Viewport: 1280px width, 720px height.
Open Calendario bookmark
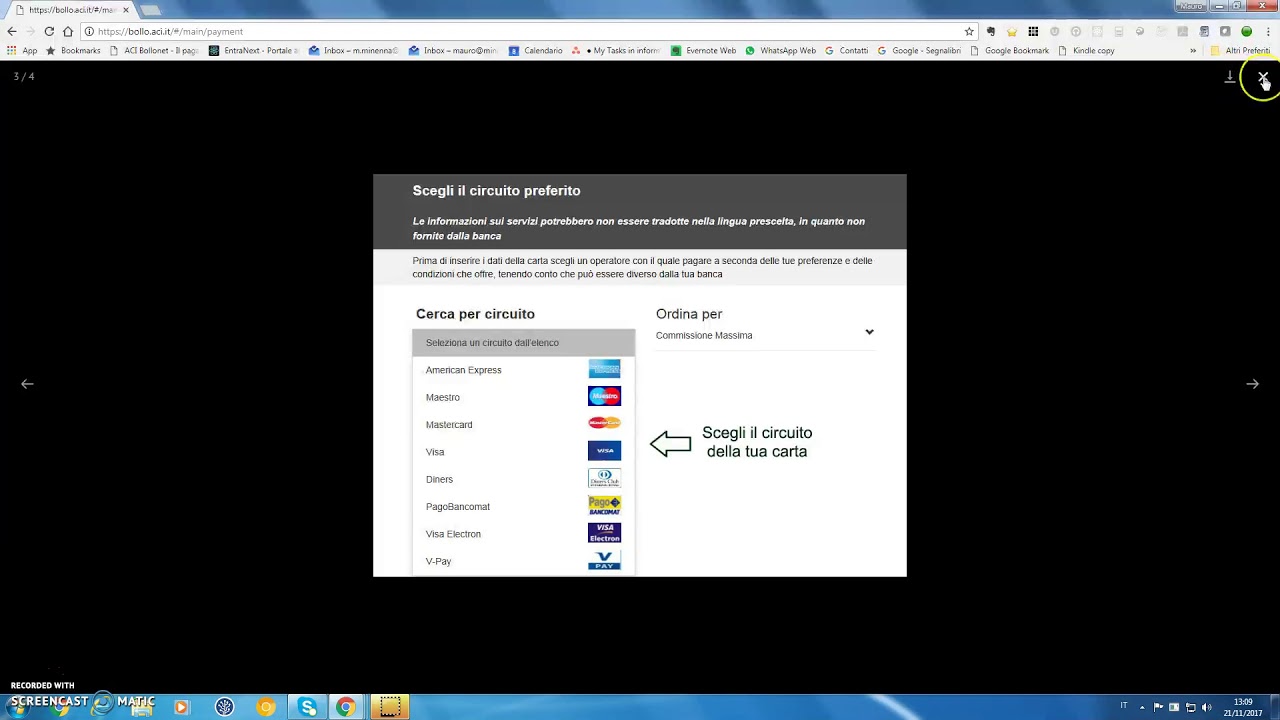click(536, 51)
